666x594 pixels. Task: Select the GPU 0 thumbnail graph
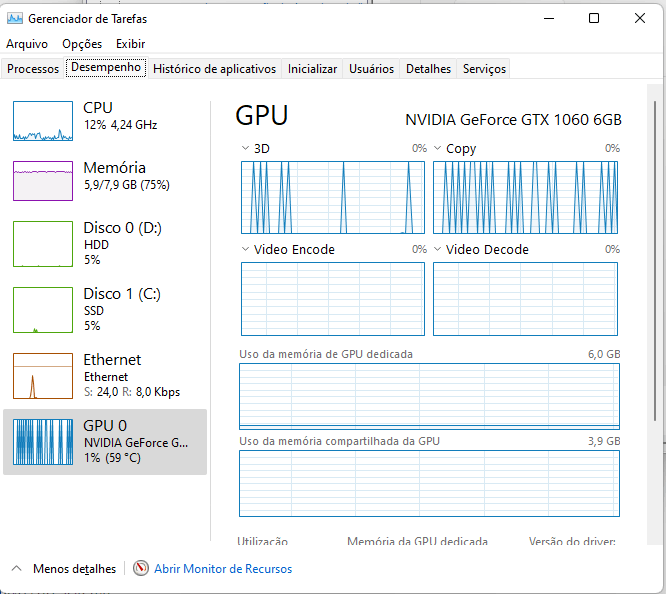click(43, 442)
